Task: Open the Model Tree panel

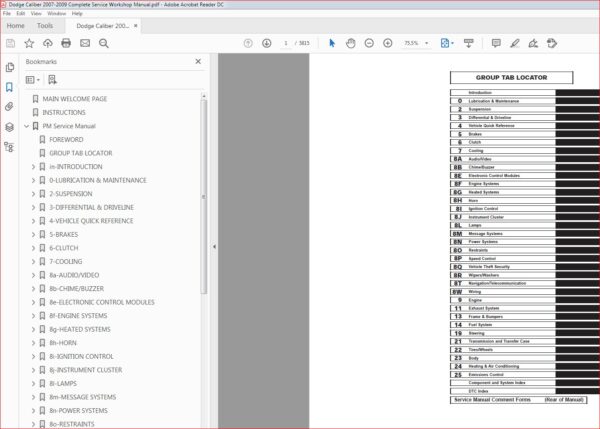Action: tap(9, 147)
